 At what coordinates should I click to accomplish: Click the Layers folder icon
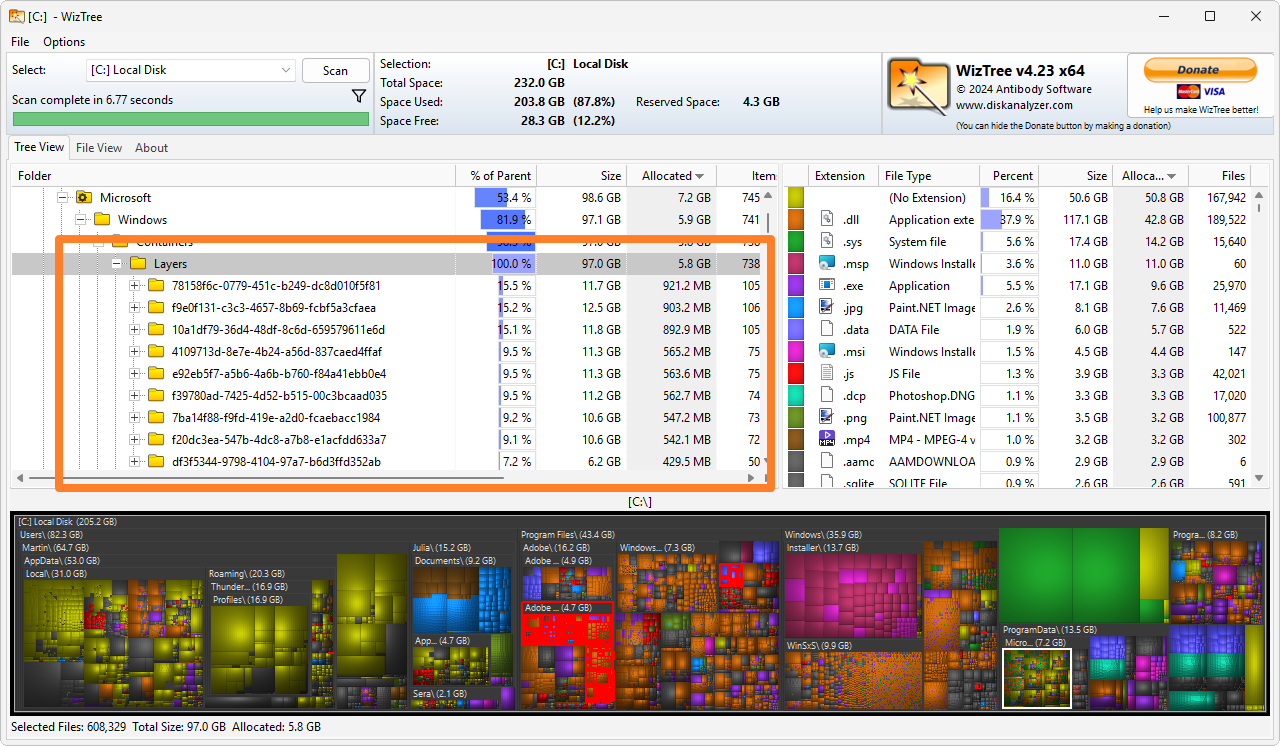[138, 263]
